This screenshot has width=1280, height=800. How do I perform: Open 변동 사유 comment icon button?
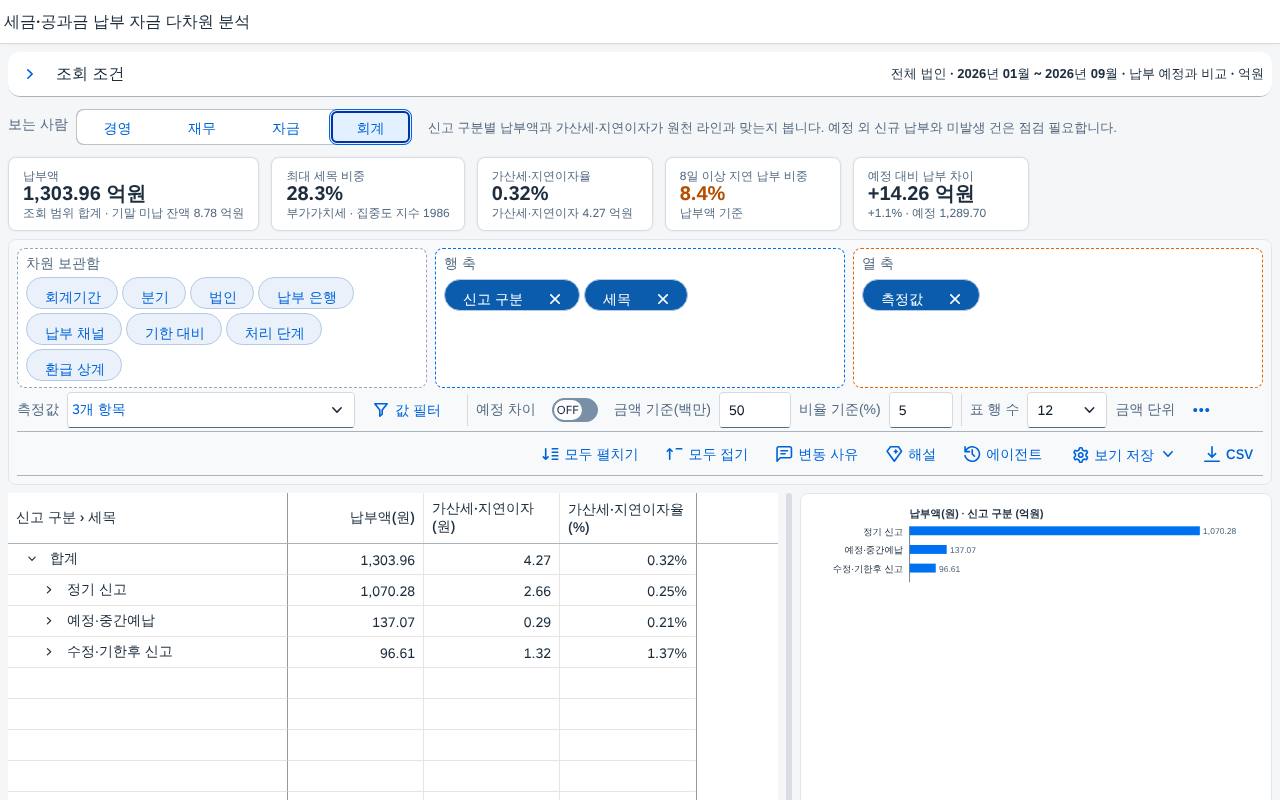(x=817, y=454)
